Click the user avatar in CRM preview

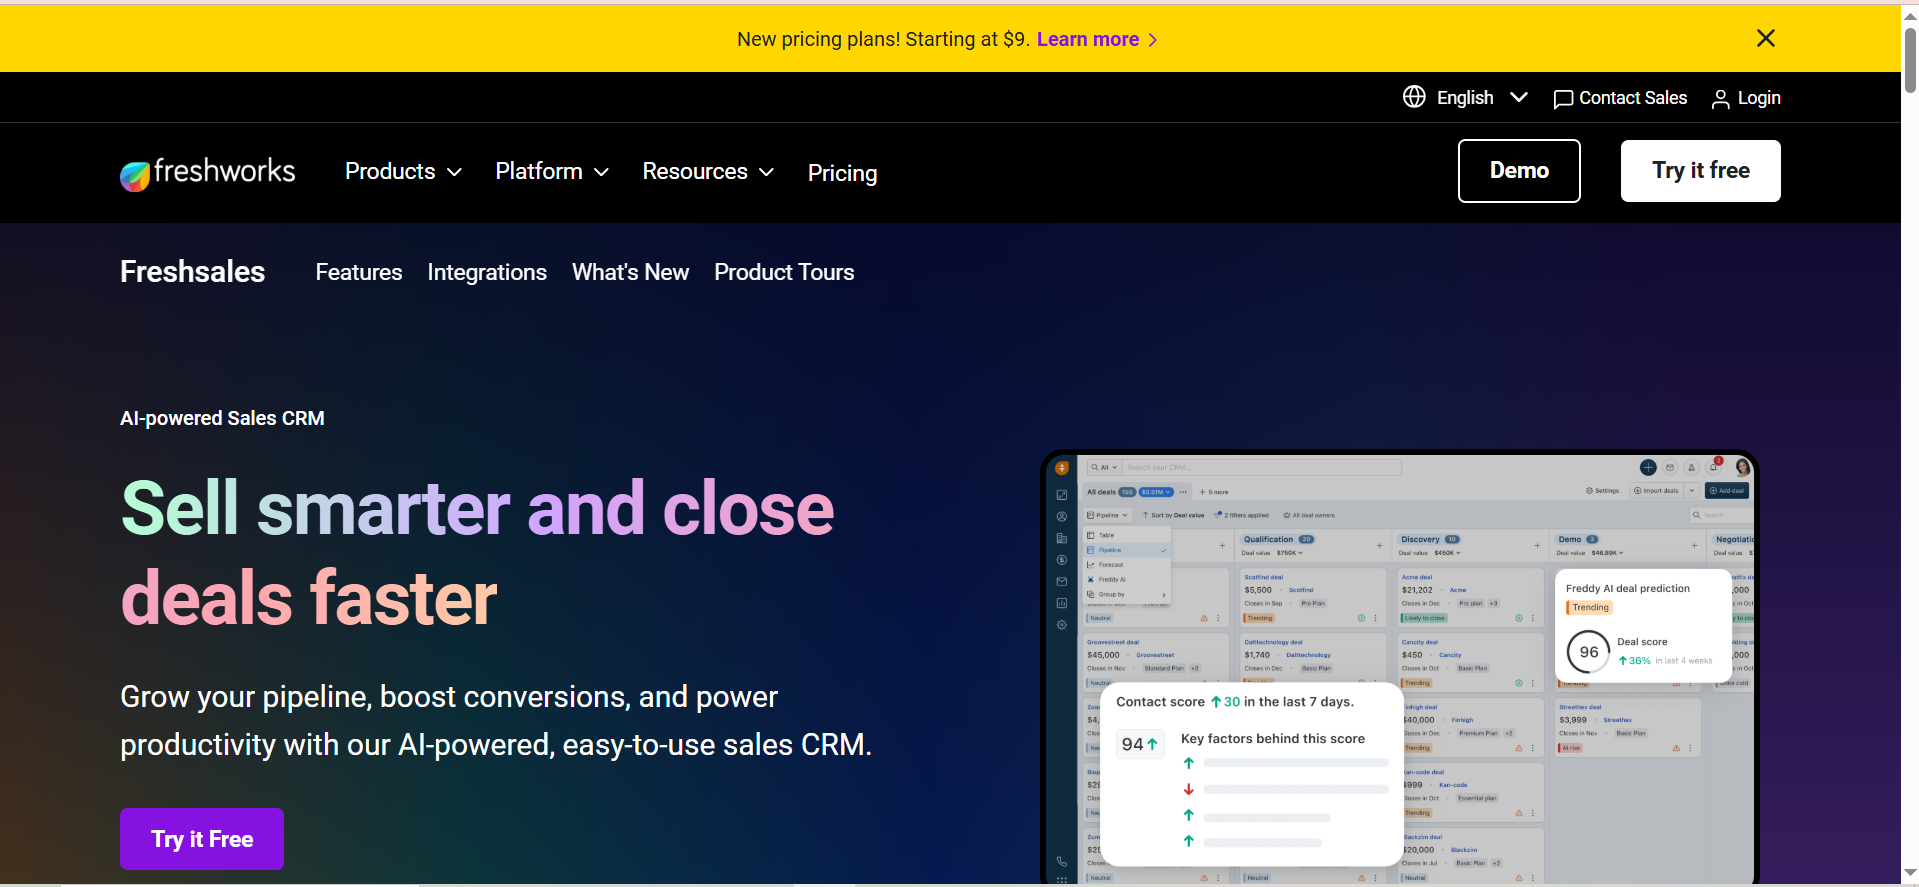(x=1742, y=467)
